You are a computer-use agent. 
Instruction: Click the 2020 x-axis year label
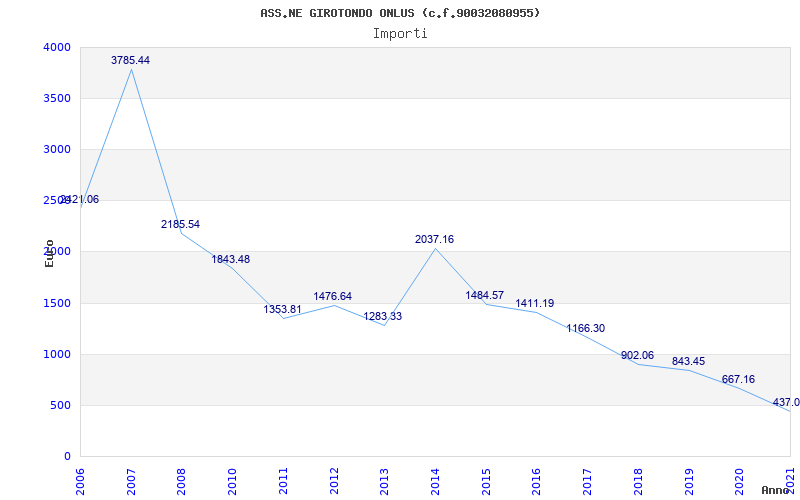[739, 481]
